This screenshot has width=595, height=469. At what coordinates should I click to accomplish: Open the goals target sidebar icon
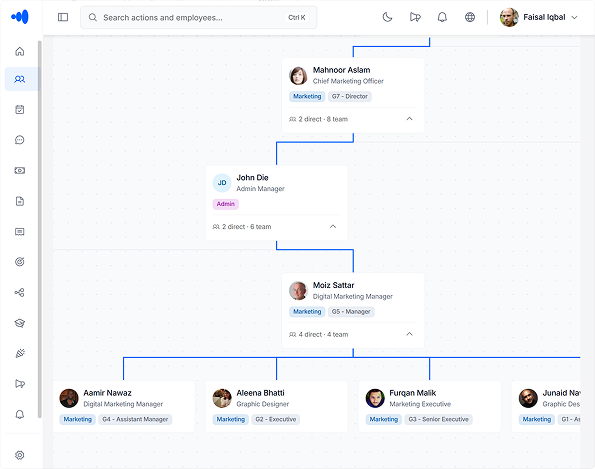(20, 262)
